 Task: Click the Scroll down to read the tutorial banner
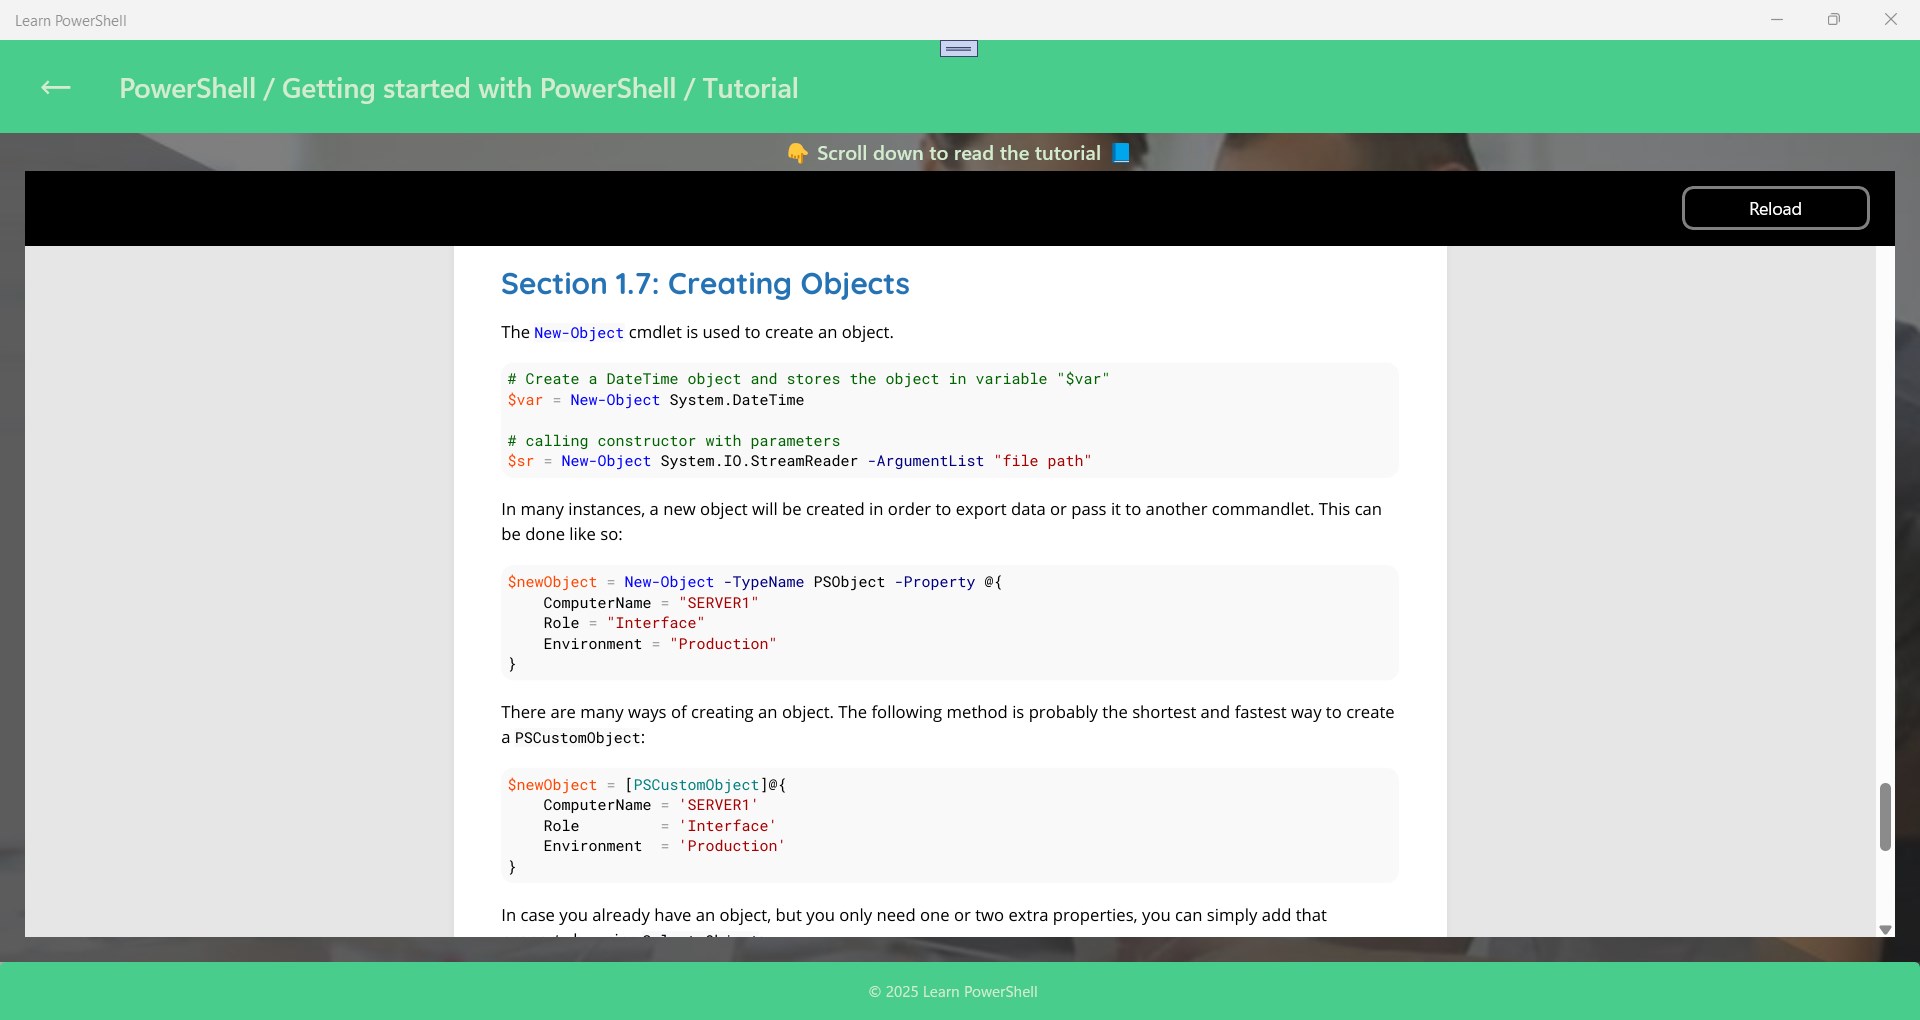click(x=957, y=153)
